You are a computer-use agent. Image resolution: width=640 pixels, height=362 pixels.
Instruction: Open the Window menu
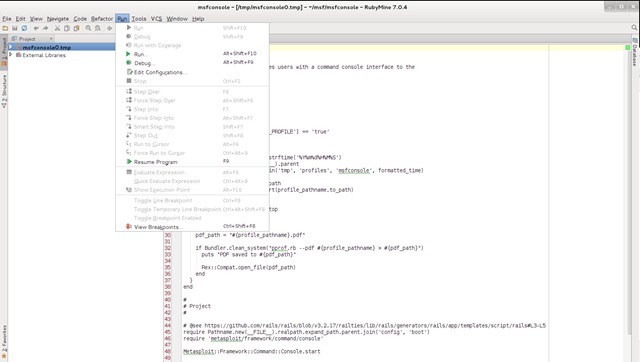click(x=177, y=19)
